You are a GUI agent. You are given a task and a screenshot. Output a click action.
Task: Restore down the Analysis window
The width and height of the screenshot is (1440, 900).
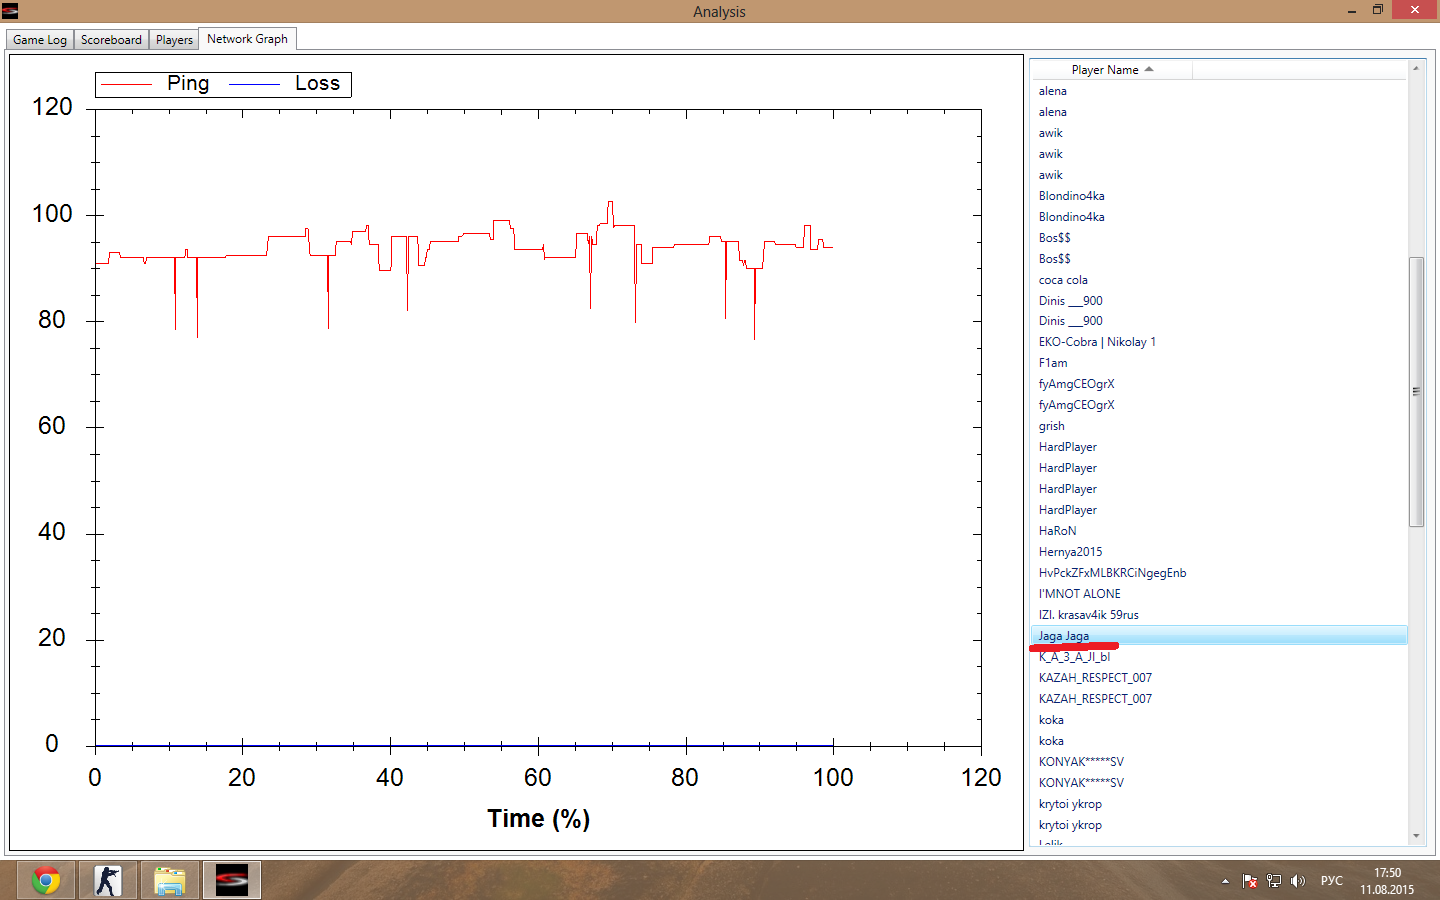(x=1378, y=10)
